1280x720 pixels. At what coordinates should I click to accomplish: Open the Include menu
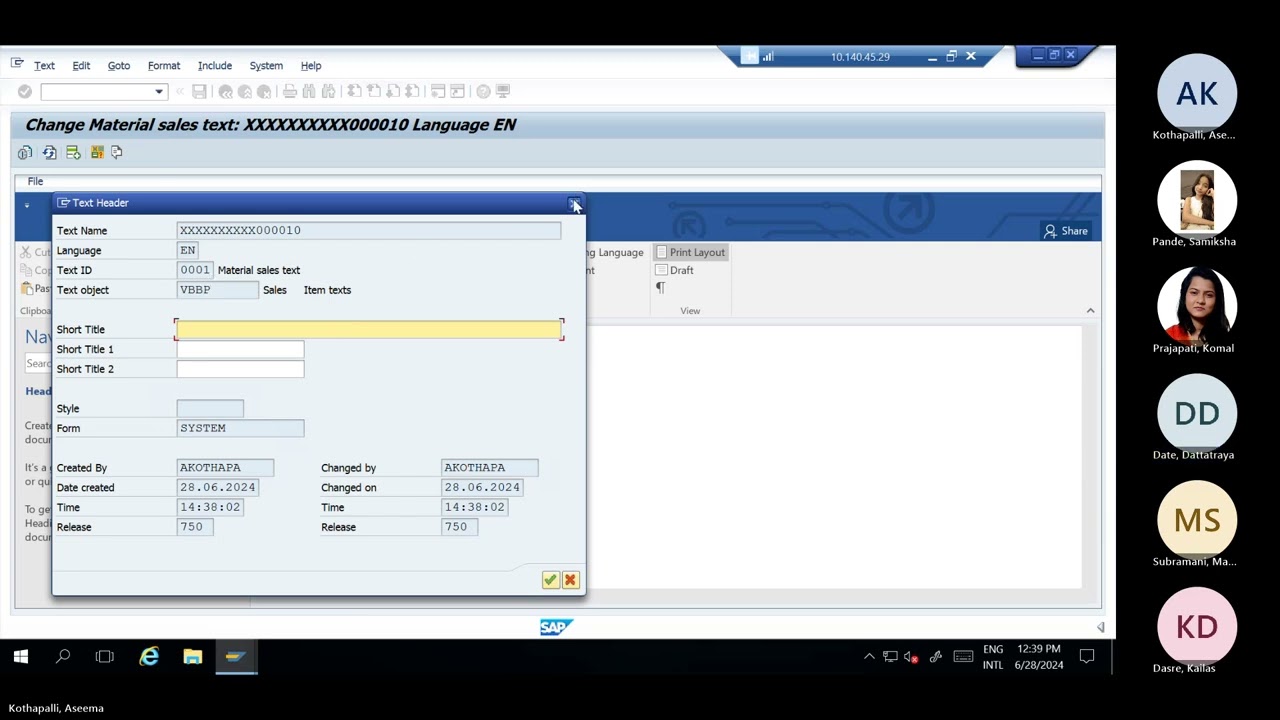point(214,65)
